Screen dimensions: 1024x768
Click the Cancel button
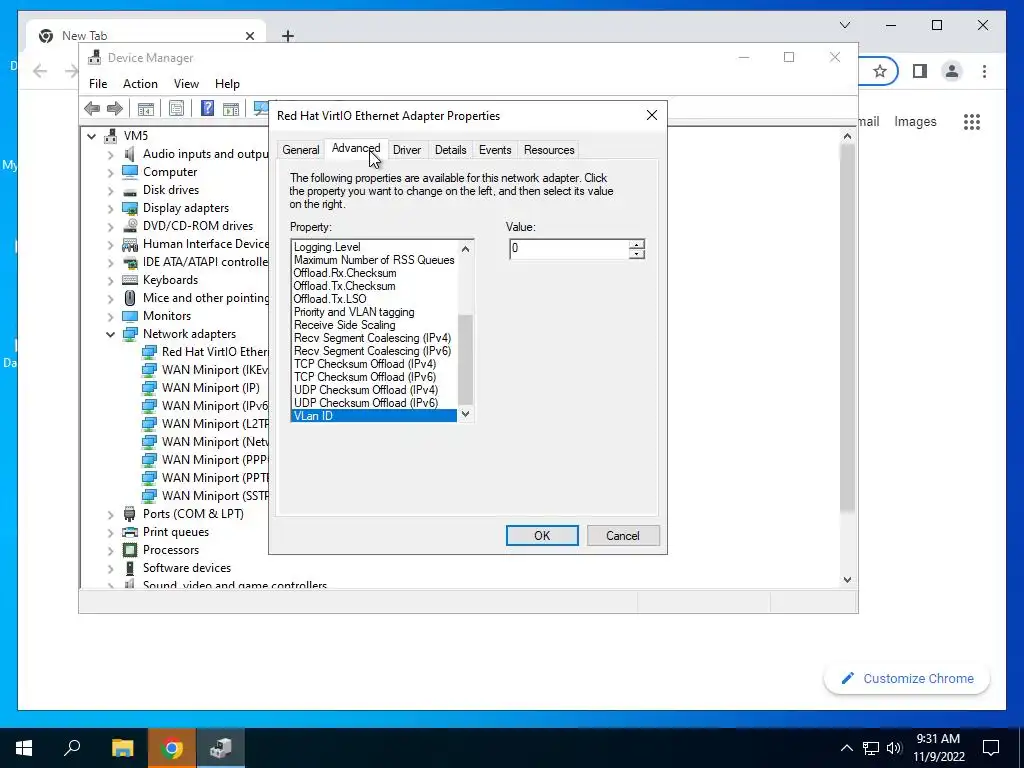[x=623, y=536]
